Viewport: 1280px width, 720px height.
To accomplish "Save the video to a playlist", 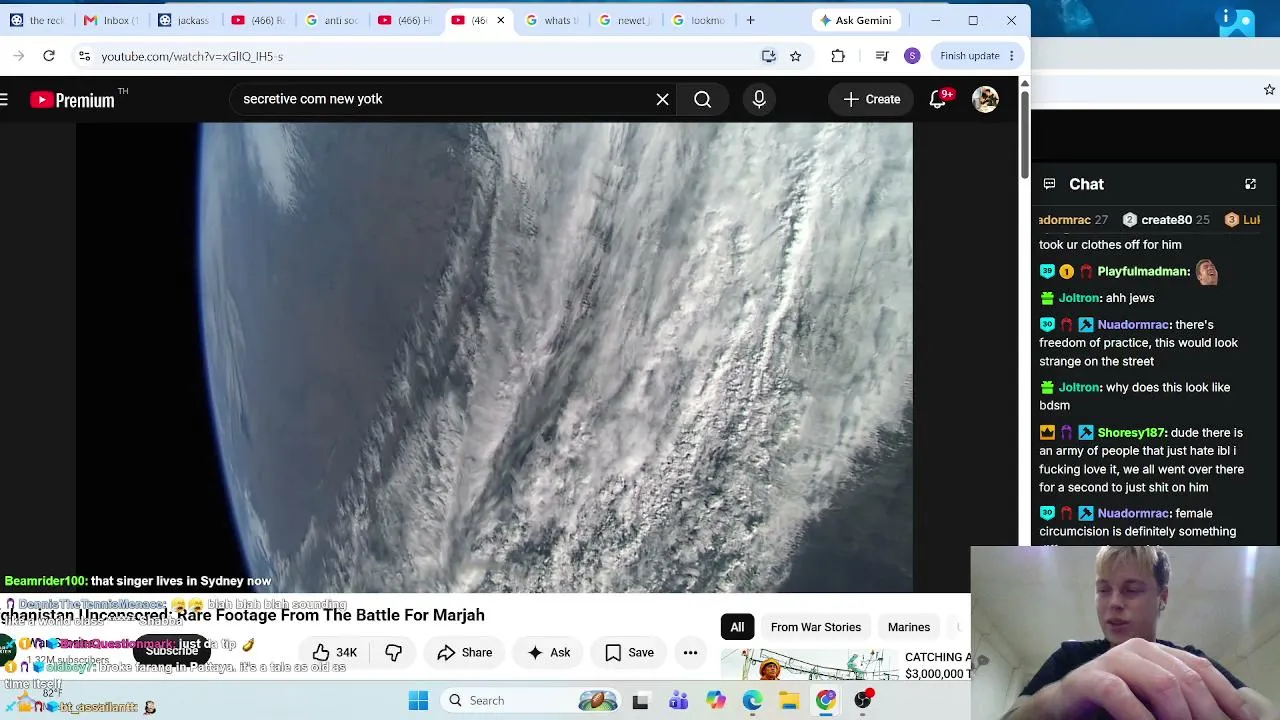I will pos(630,653).
